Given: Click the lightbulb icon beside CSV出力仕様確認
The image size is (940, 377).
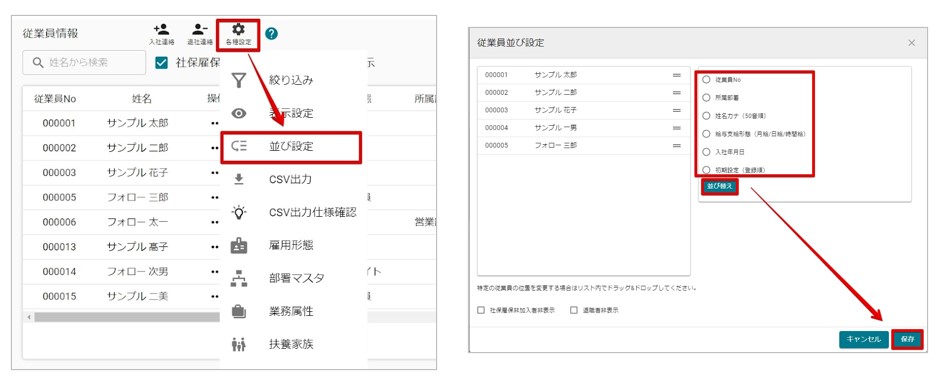Looking at the screenshot, I should [239, 212].
